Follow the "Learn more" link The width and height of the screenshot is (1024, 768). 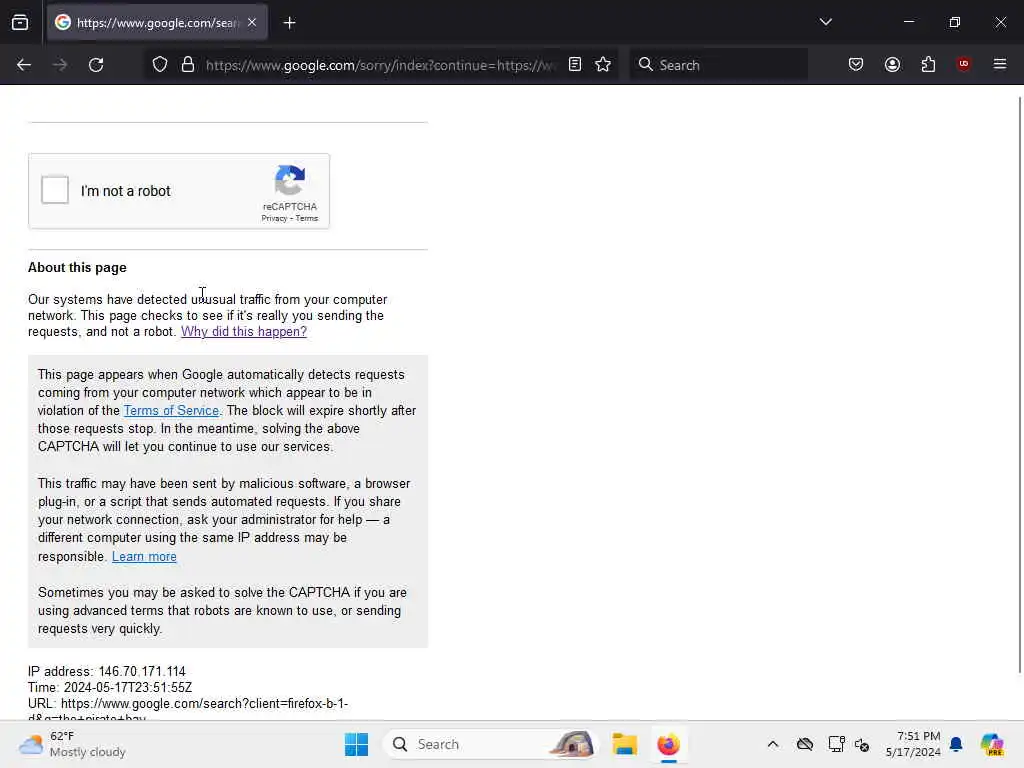[144, 556]
